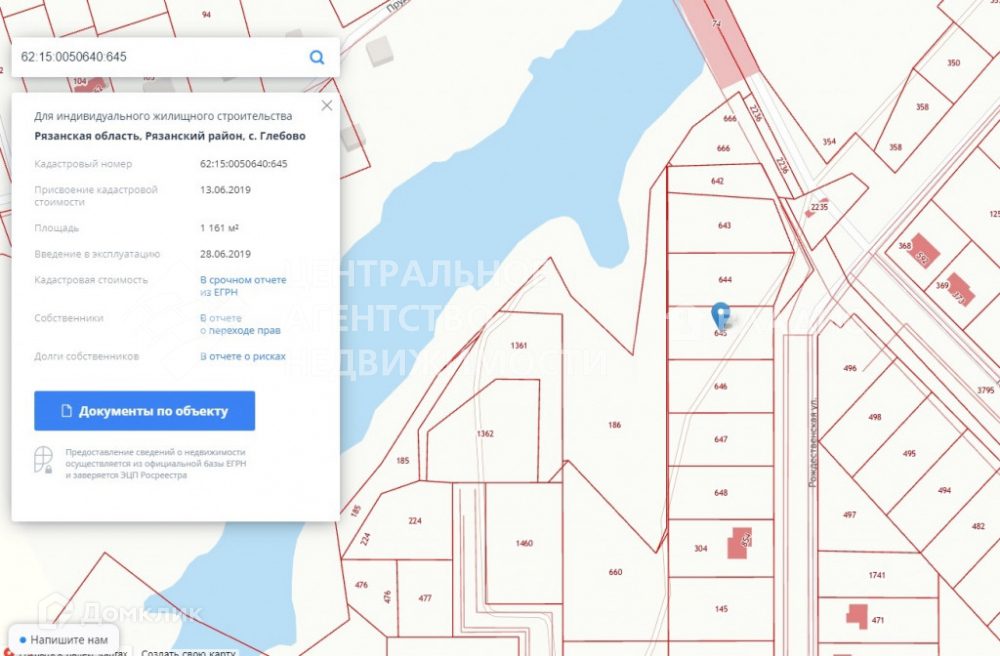Select parcel 647 on the map

click(x=721, y=439)
